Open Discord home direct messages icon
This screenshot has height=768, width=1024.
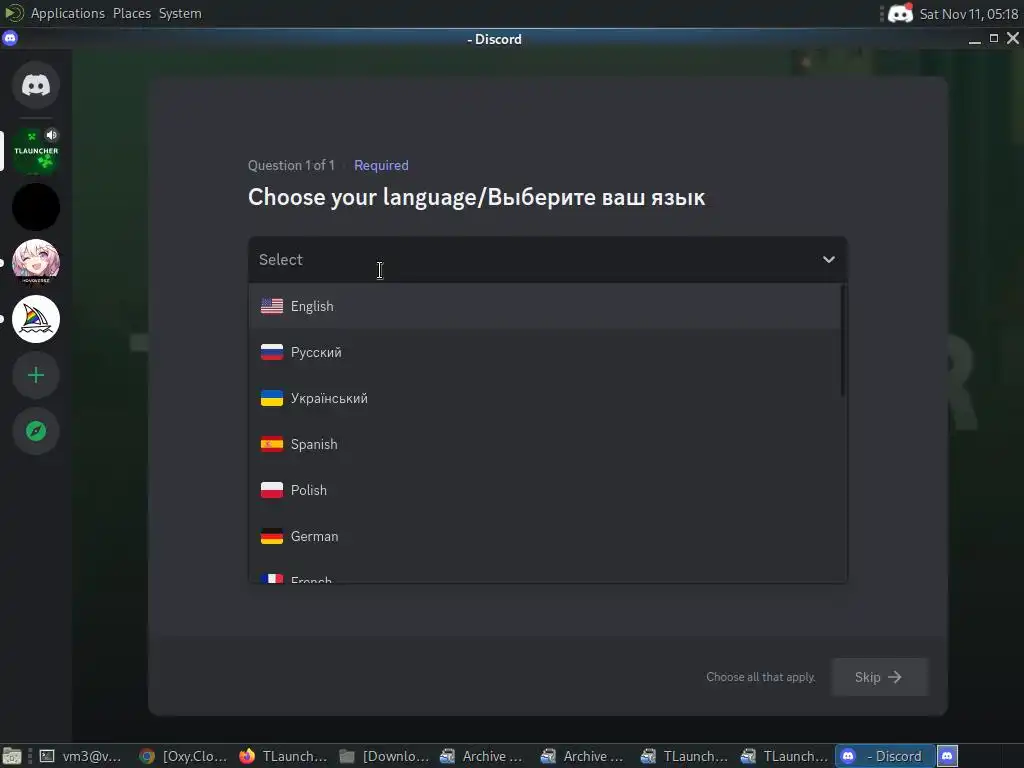click(x=36, y=85)
